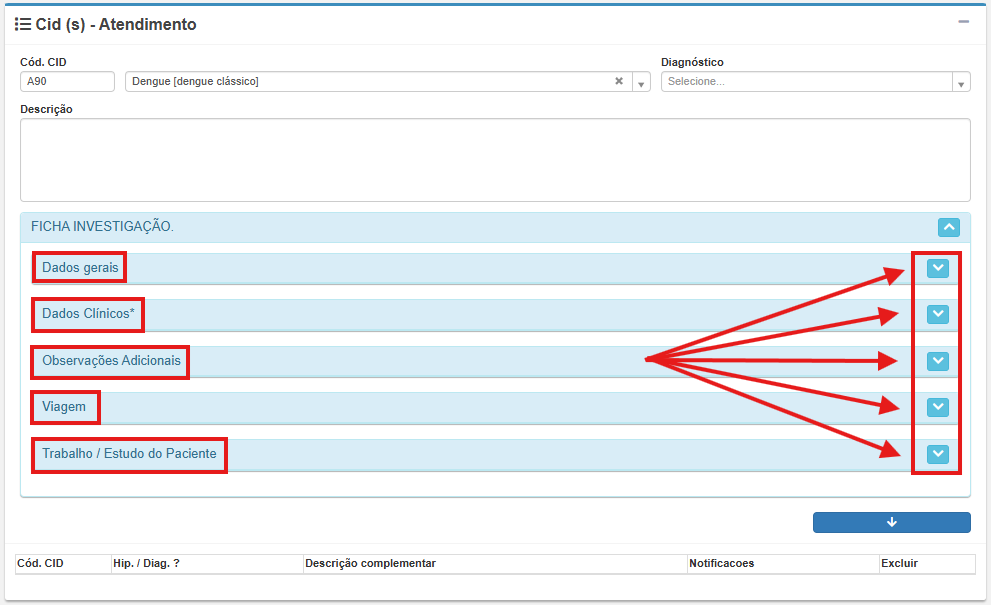Viewport: 991px width, 605px height.
Task: Focus the Descrição text area
Action: click(x=495, y=160)
